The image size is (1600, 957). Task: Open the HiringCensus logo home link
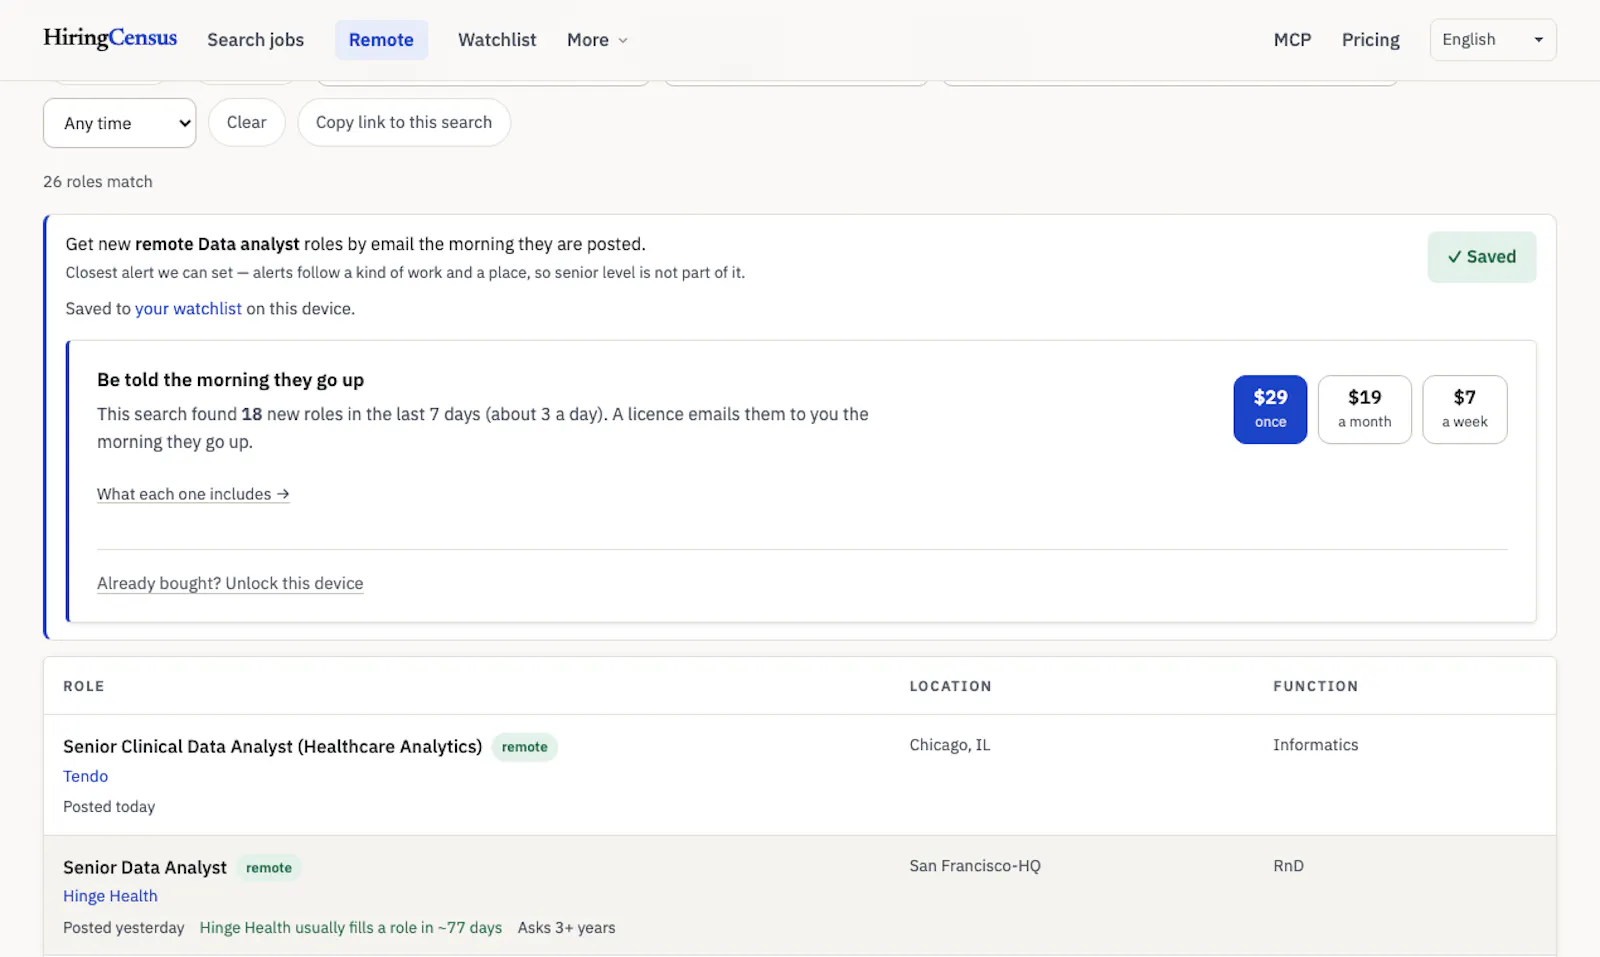click(110, 38)
